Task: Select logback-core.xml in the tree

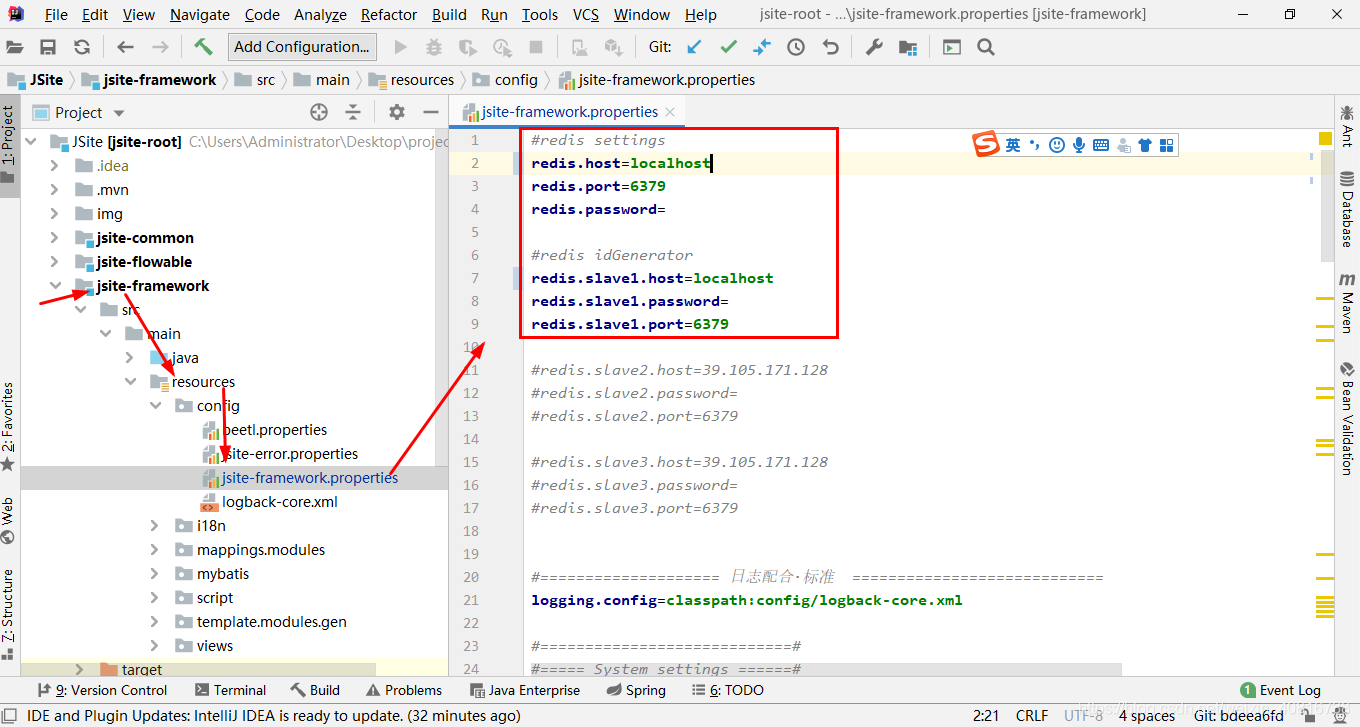Action: (x=269, y=502)
